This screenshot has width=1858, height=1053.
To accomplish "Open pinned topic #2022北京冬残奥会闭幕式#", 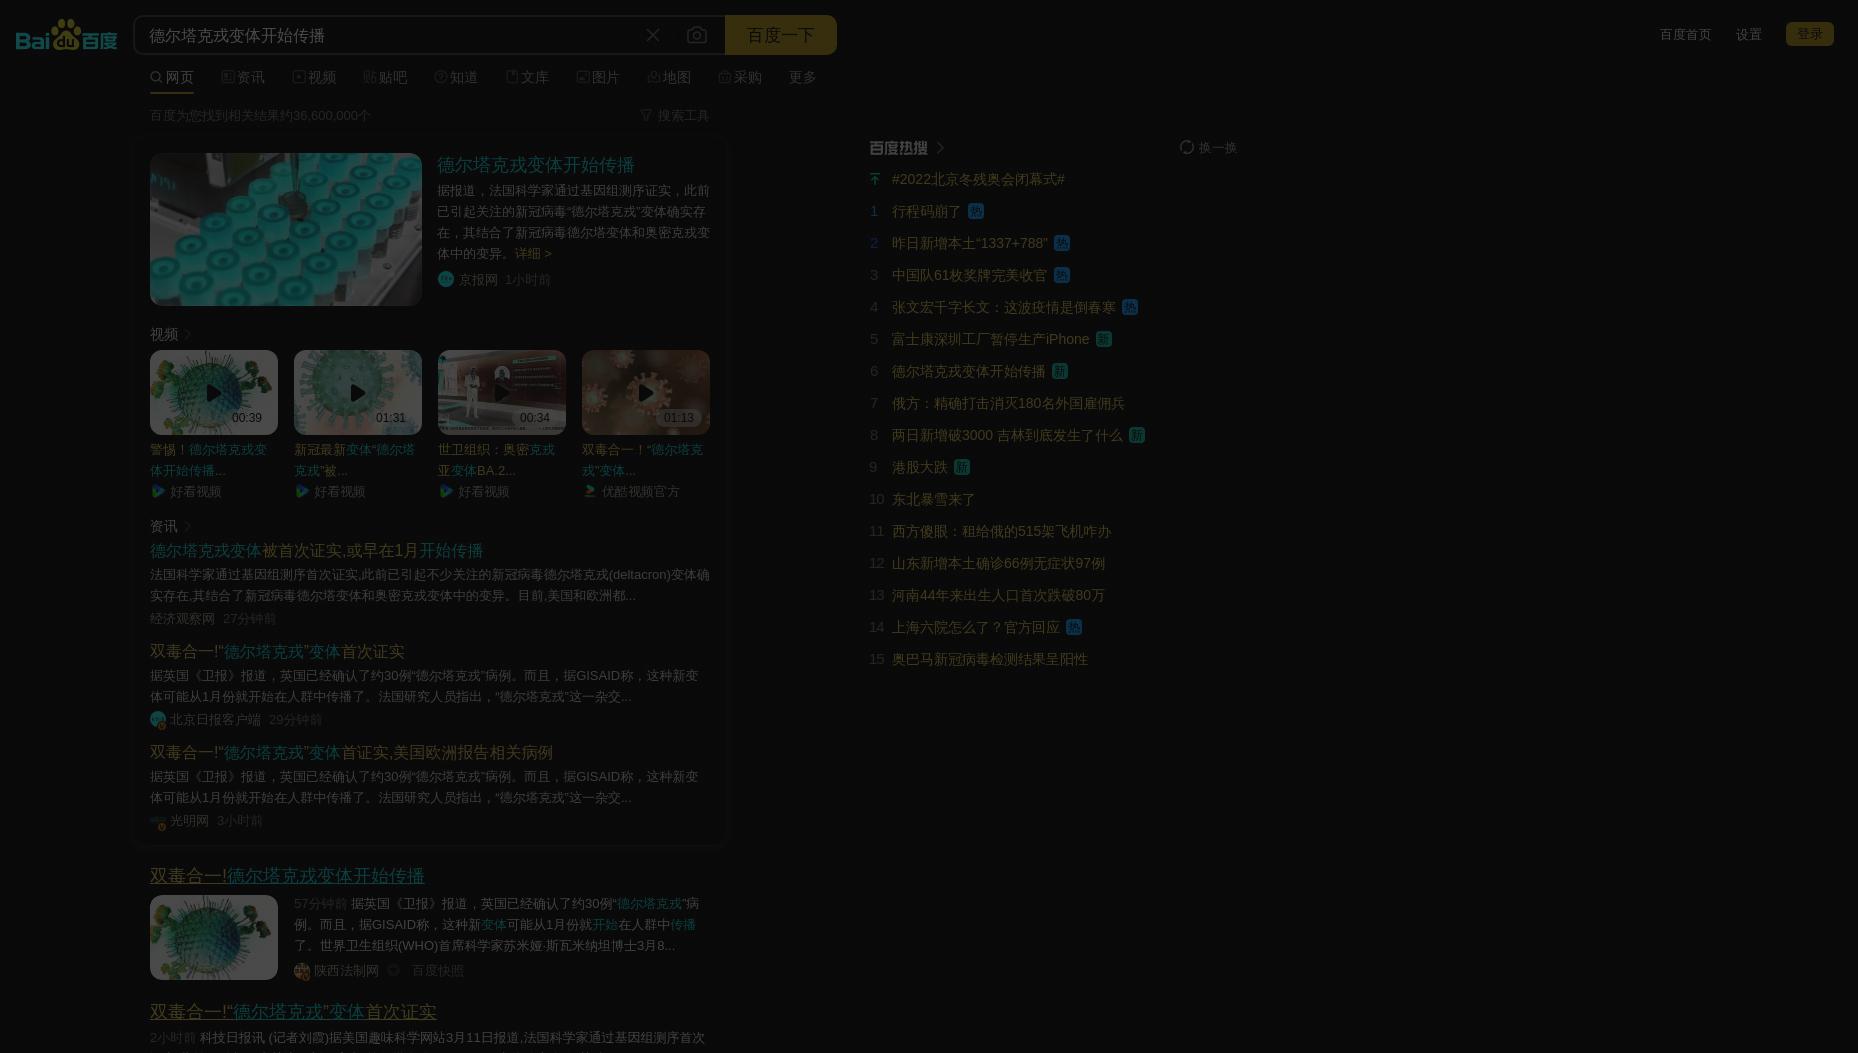I will pos(978,179).
